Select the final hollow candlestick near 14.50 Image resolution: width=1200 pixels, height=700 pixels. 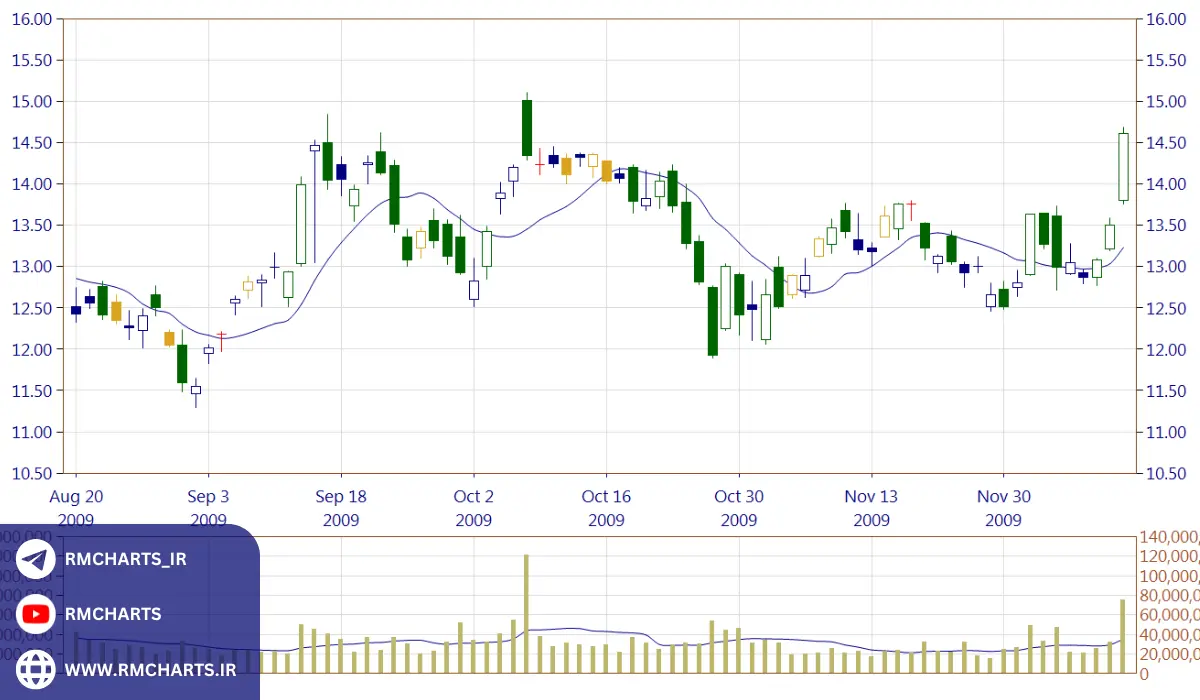(x=1123, y=167)
